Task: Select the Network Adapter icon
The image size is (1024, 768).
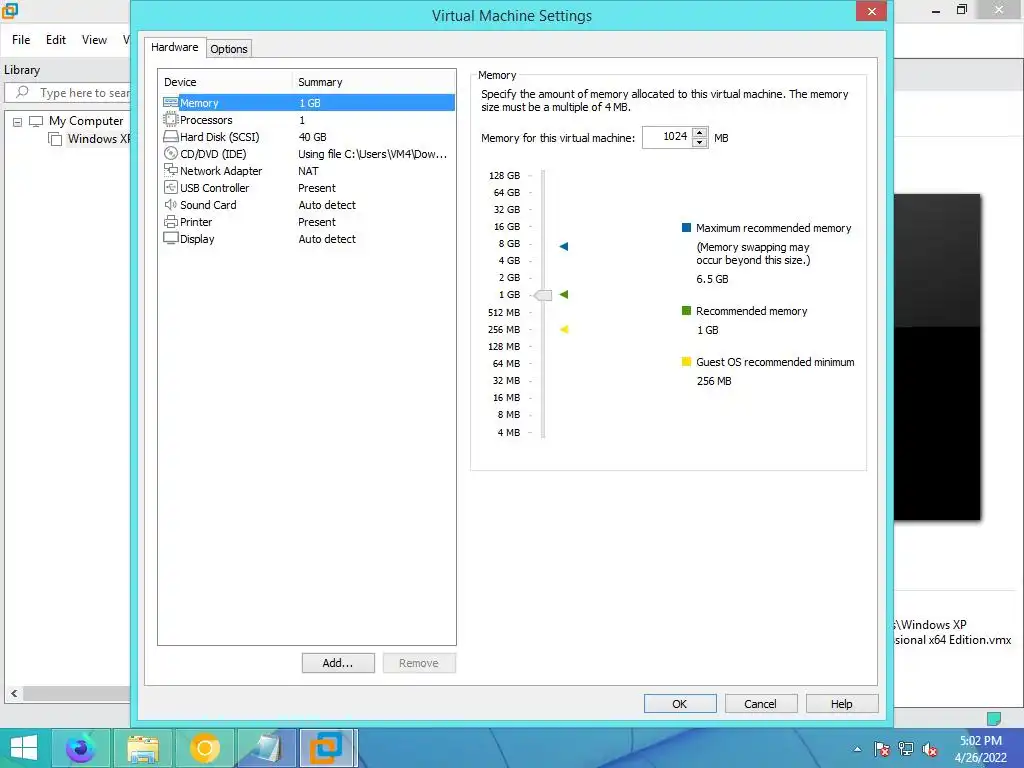Action: [x=170, y=170]
